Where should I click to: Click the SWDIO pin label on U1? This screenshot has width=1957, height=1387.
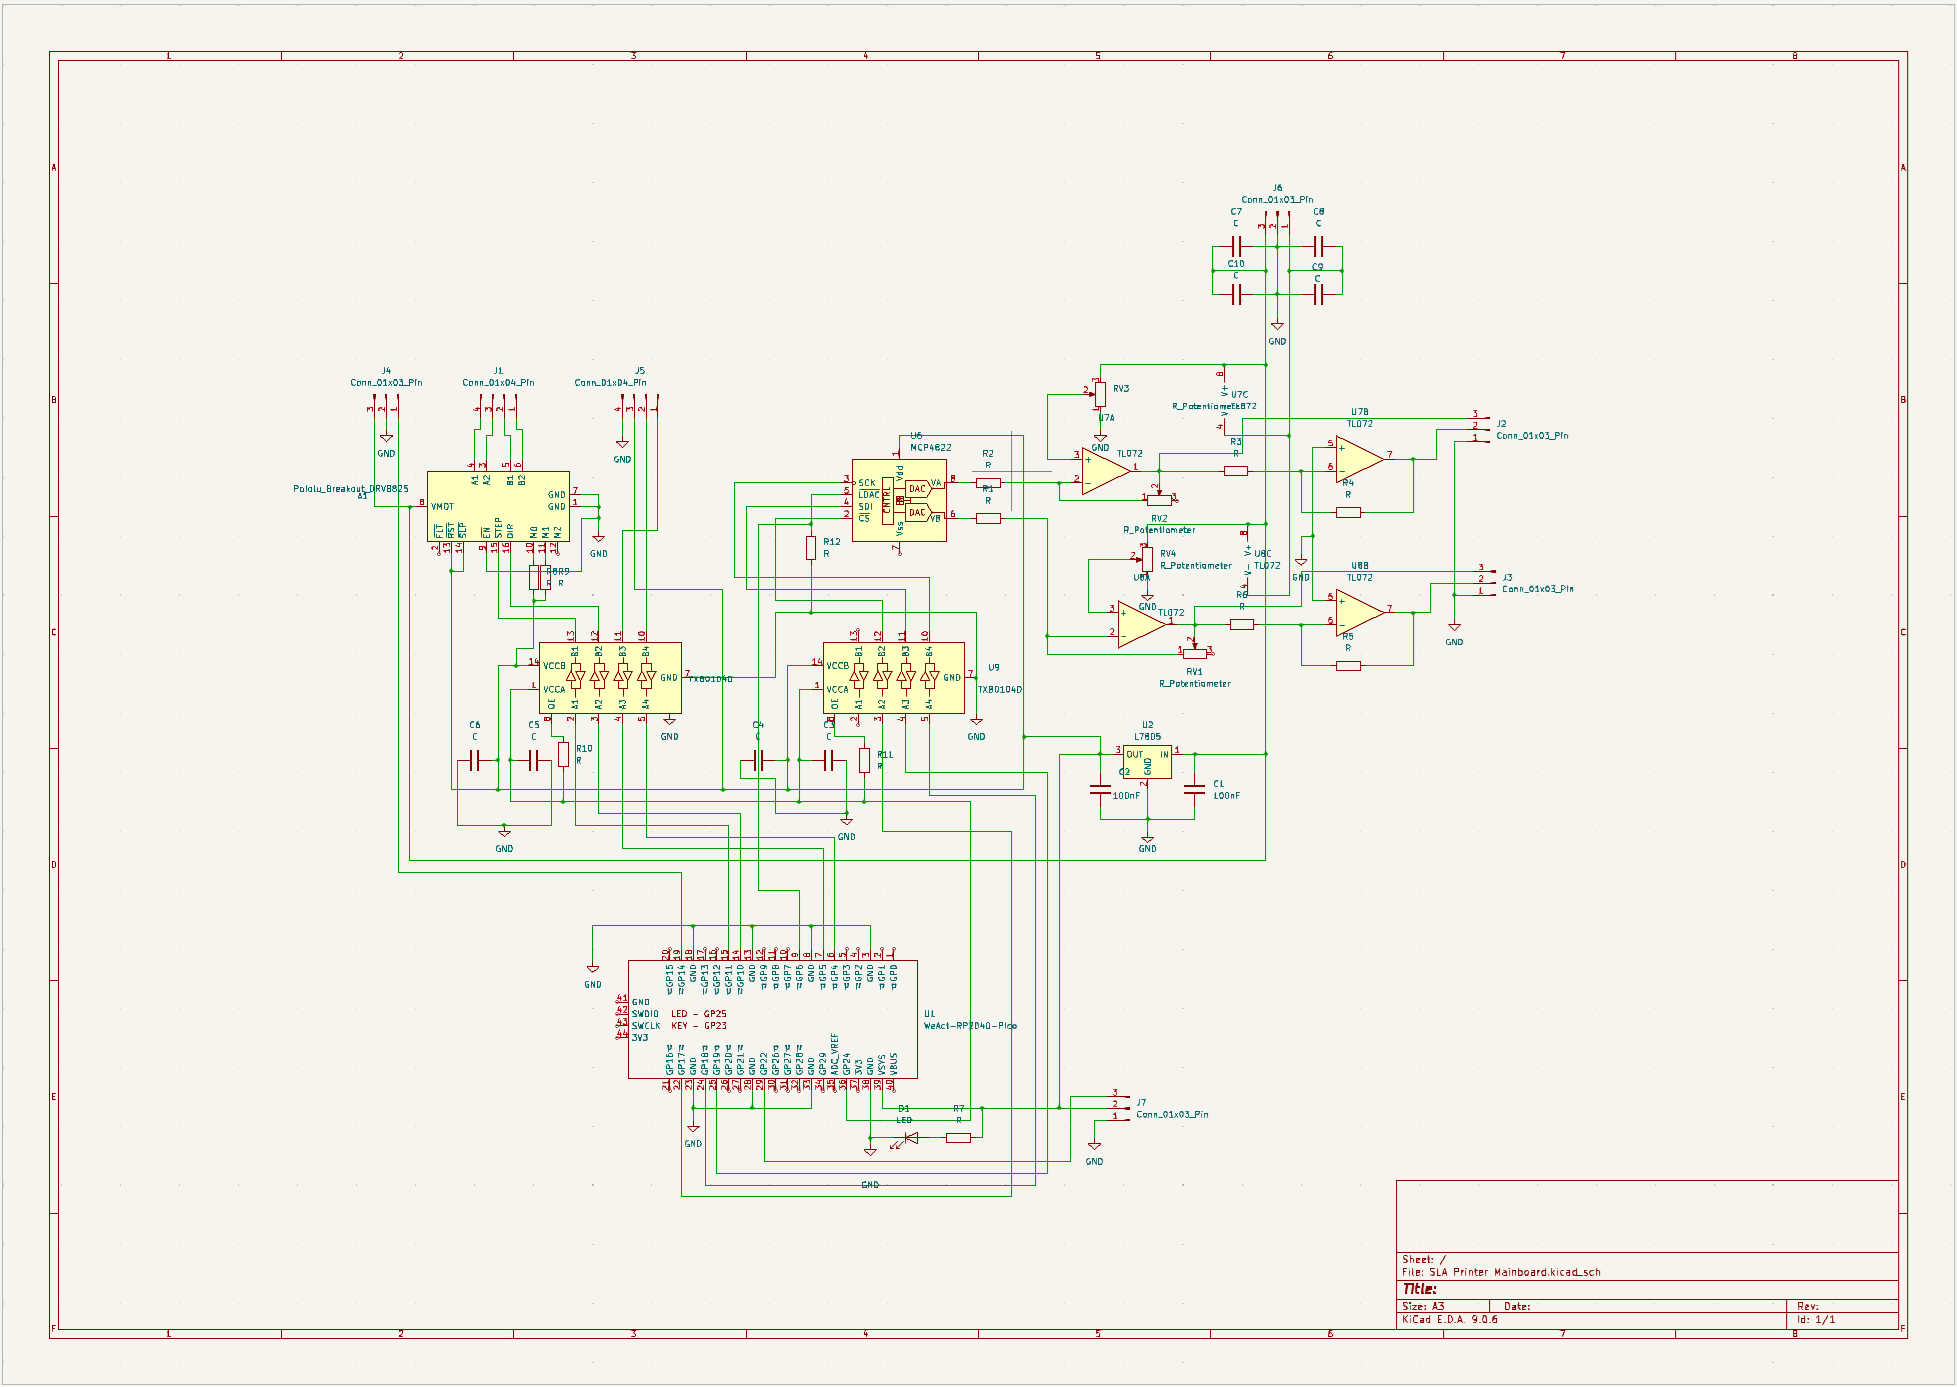tap(645, 1014)
